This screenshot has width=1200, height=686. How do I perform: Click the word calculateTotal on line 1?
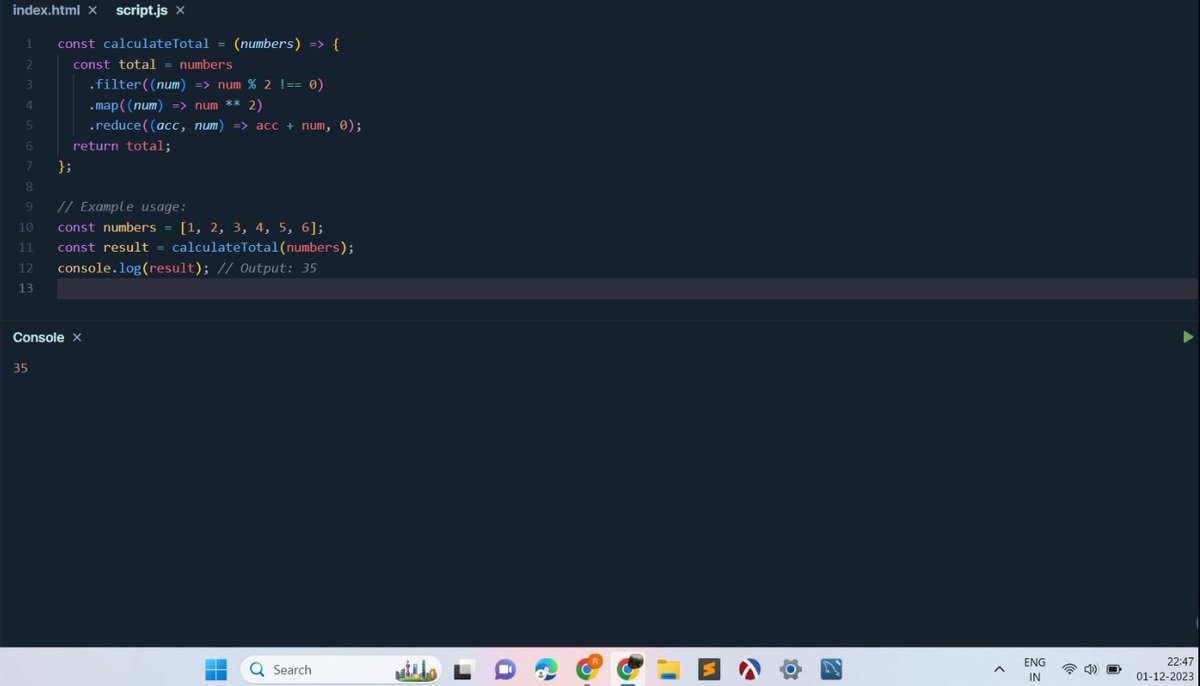coord(156,44)
